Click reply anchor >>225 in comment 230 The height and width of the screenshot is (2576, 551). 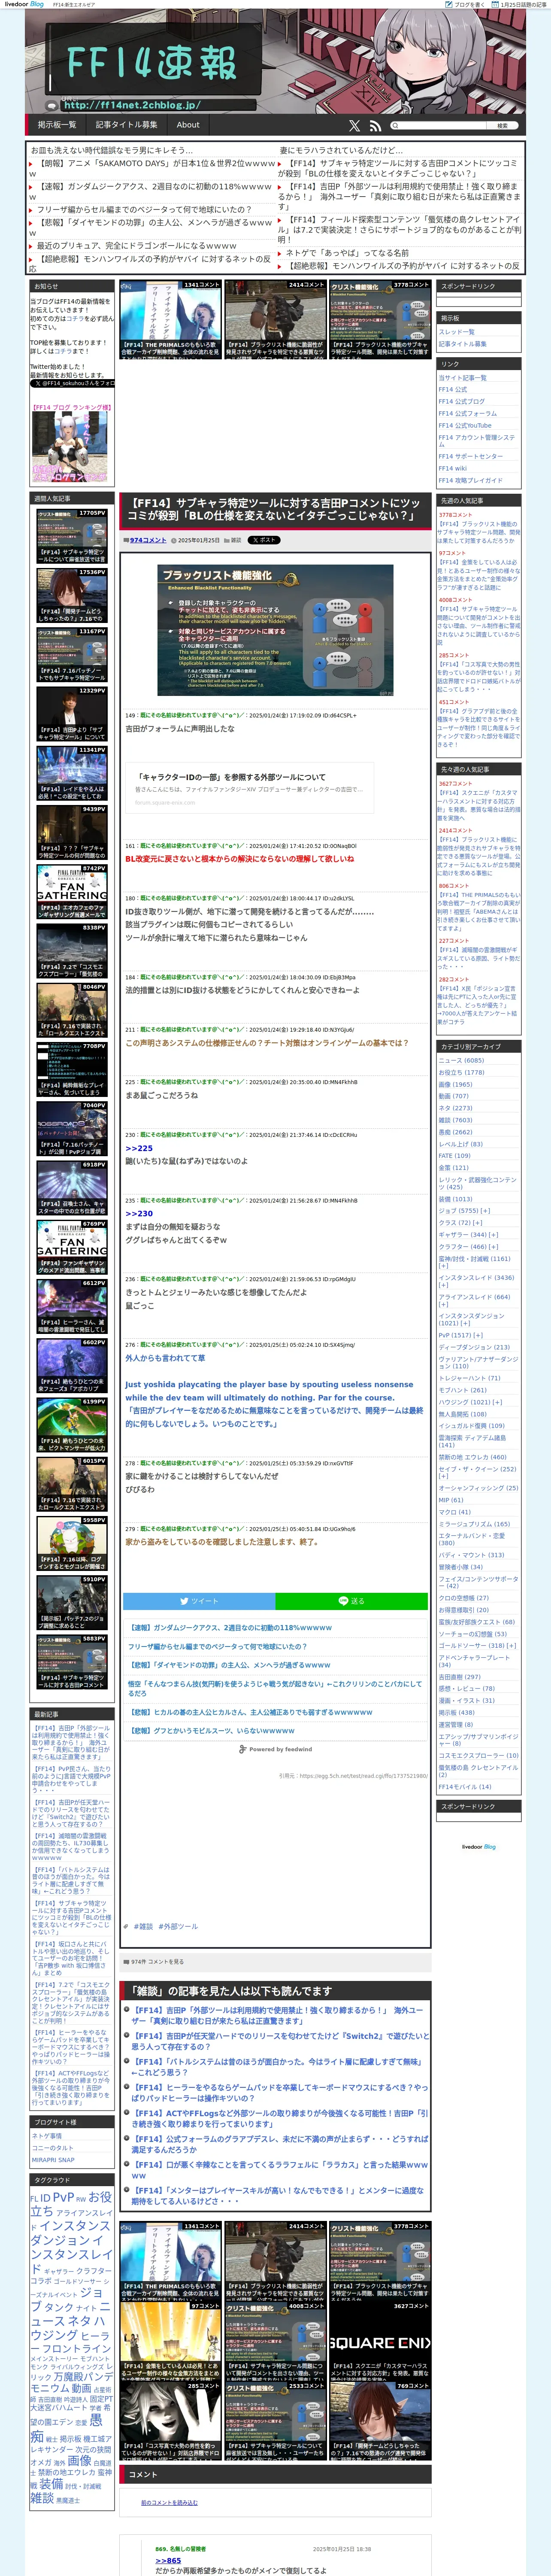[139, 1148]
